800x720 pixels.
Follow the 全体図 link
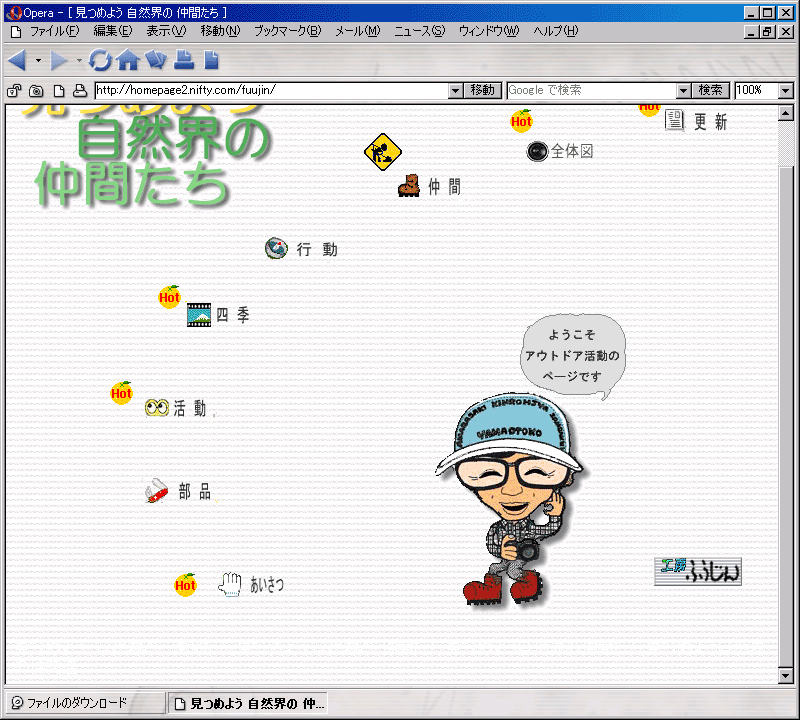[x=572, y=151]
